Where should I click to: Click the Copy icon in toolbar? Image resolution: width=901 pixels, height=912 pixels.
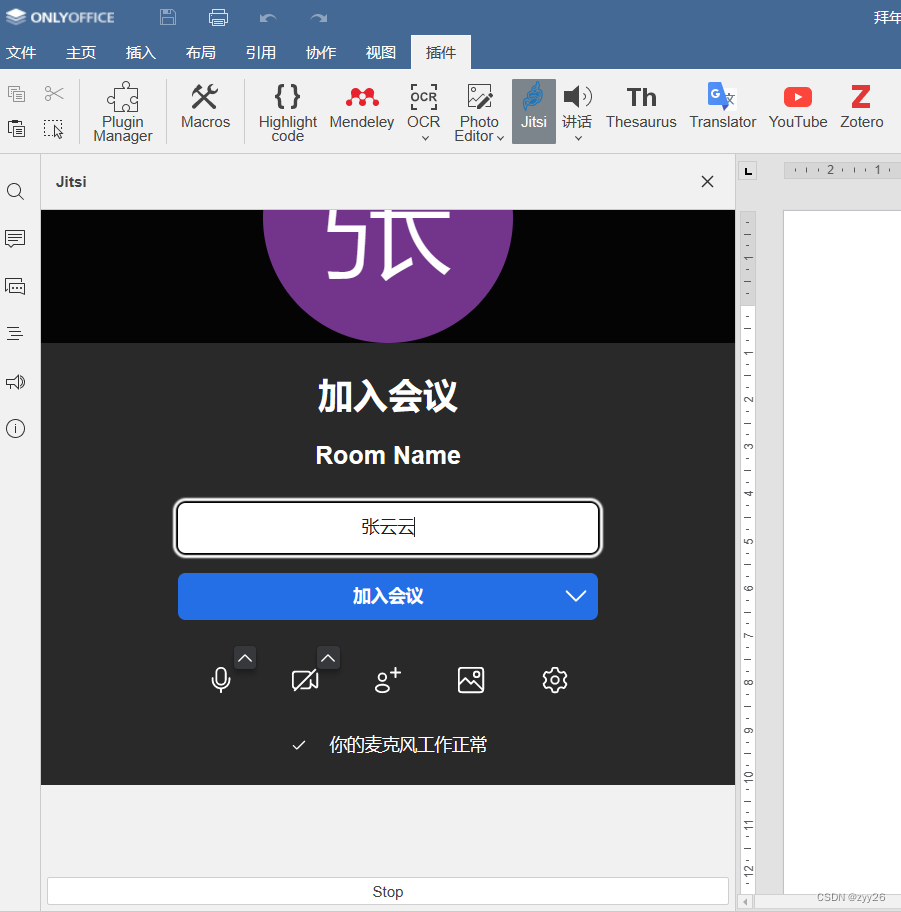[x=16, y=94]
